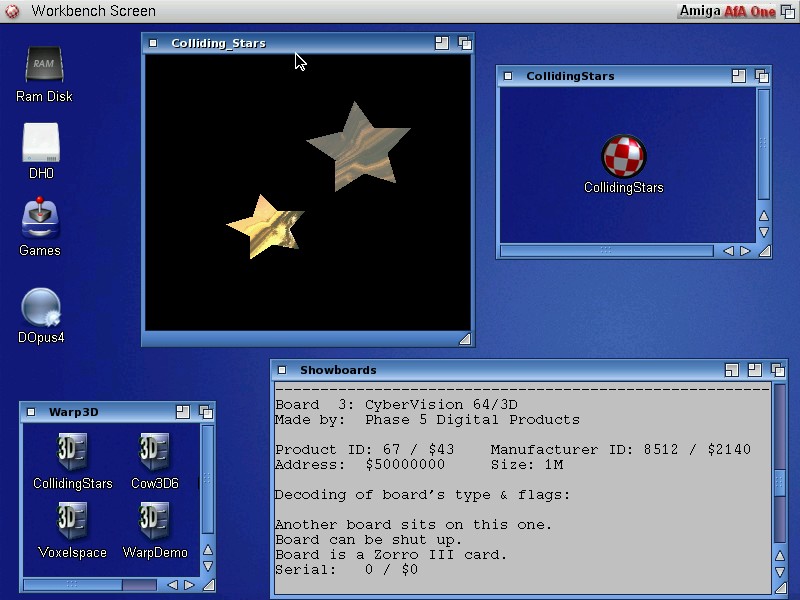This screenshot has height=600, width=800.
Task: Toggle zoom gadget on CollidingStars drawer window
Action: click(x=739, y=76)
